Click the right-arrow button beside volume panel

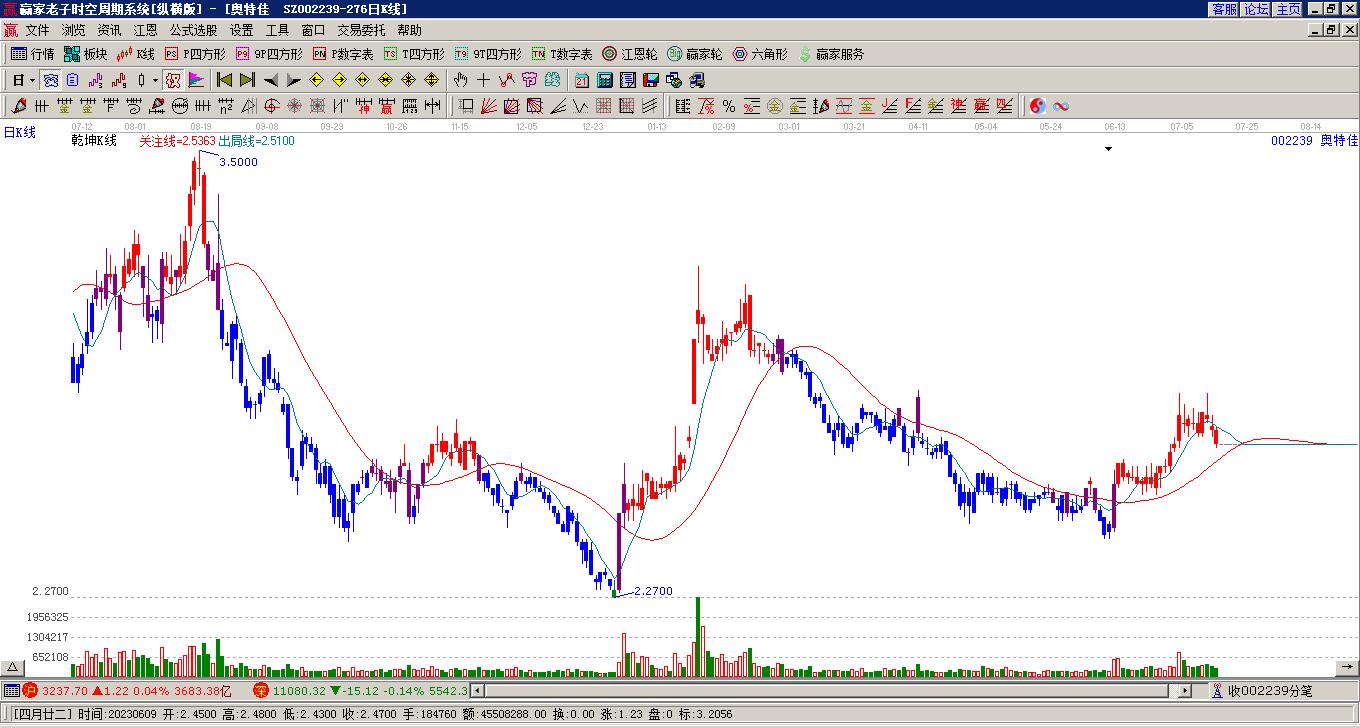[x=1347, y=667]
